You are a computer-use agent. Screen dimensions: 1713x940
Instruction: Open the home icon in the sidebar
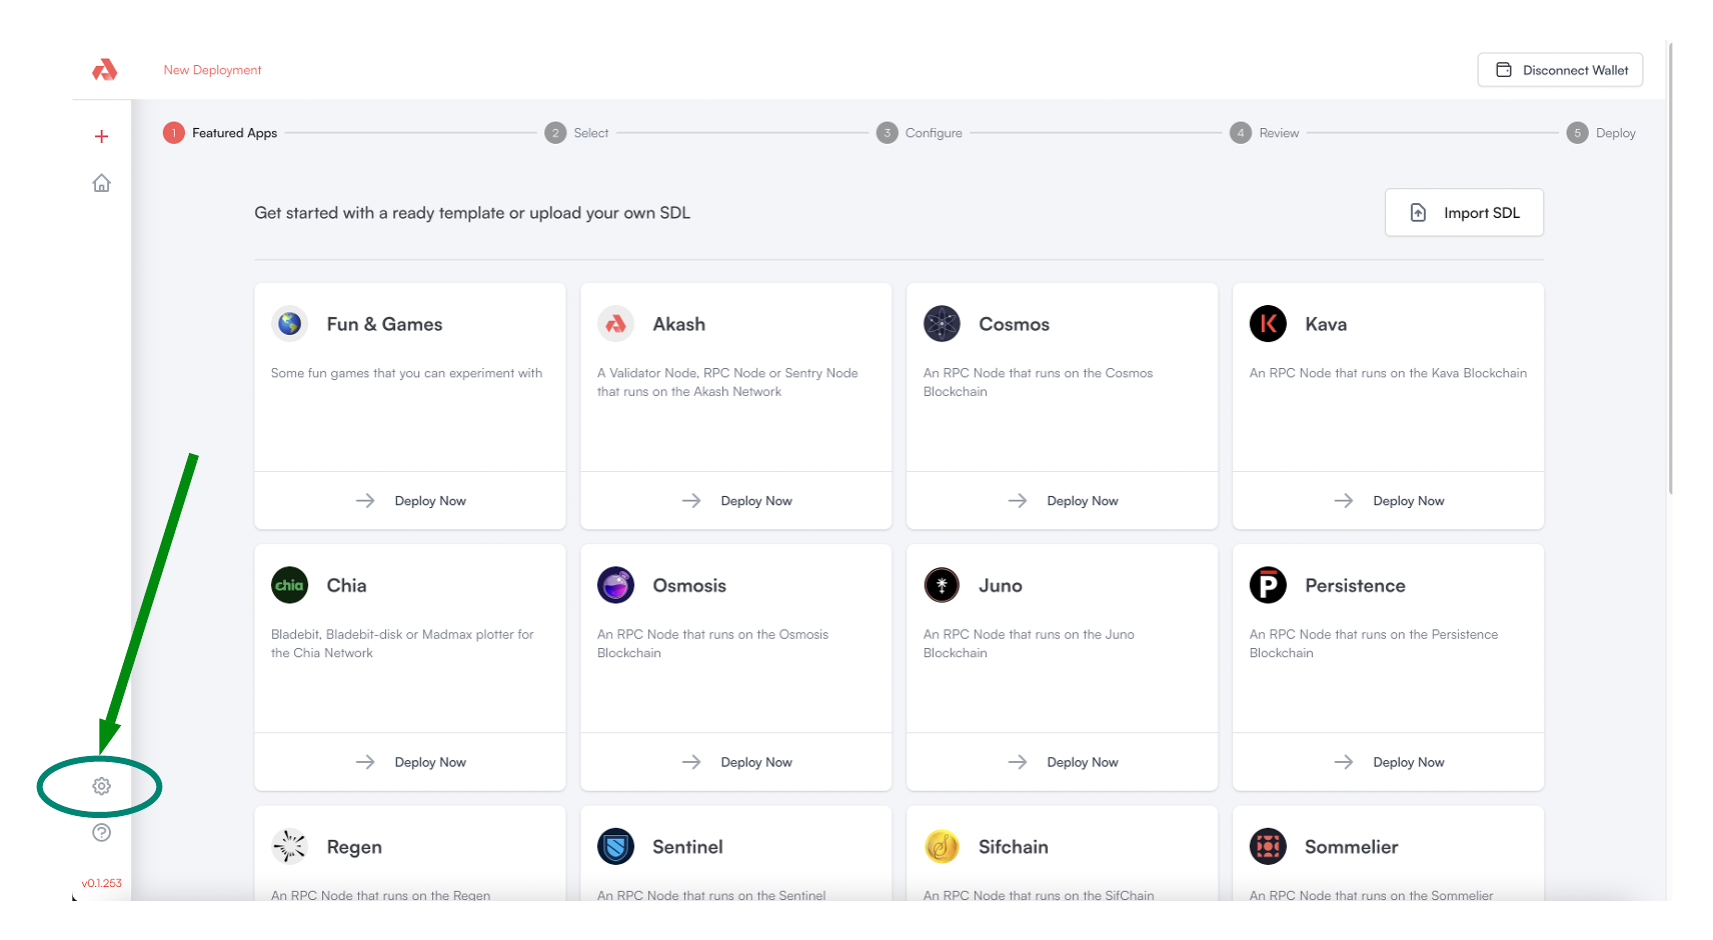[x=101, y=183]
